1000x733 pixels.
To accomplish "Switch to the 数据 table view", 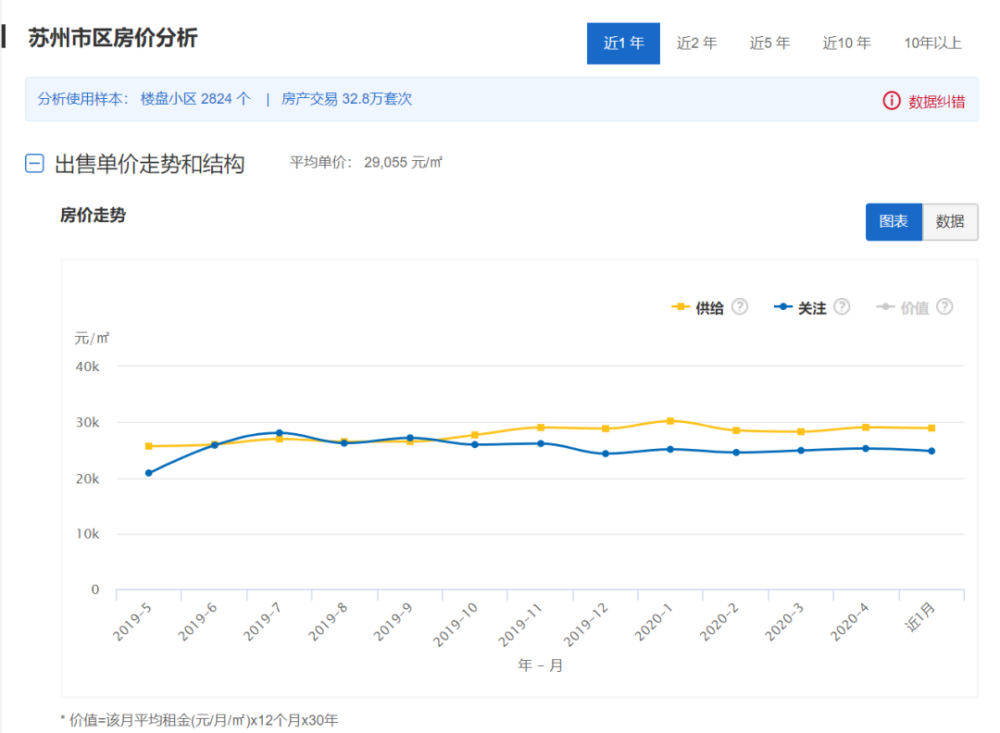I will point(950,222).
